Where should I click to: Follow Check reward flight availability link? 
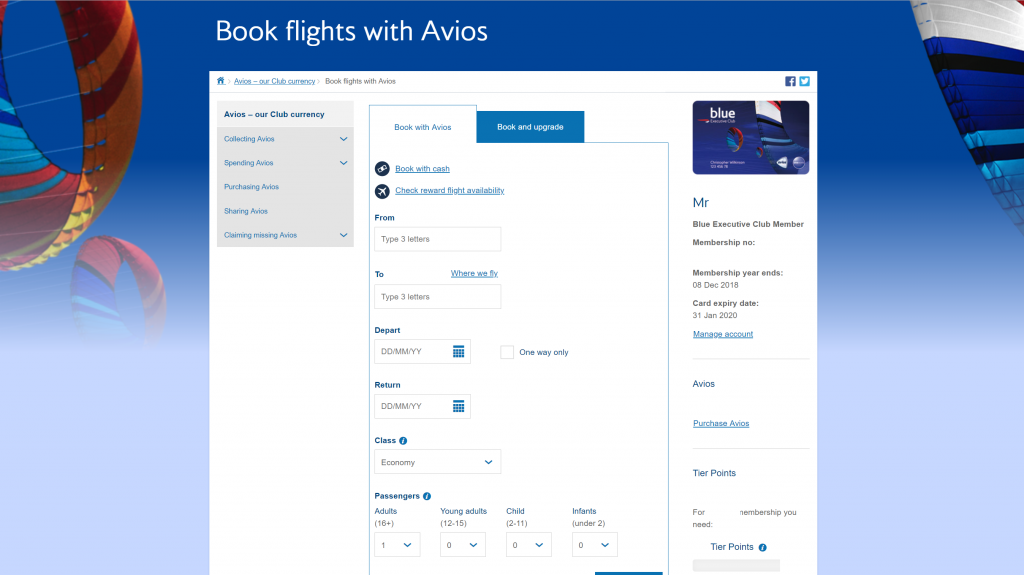click(x=449, y=191)
